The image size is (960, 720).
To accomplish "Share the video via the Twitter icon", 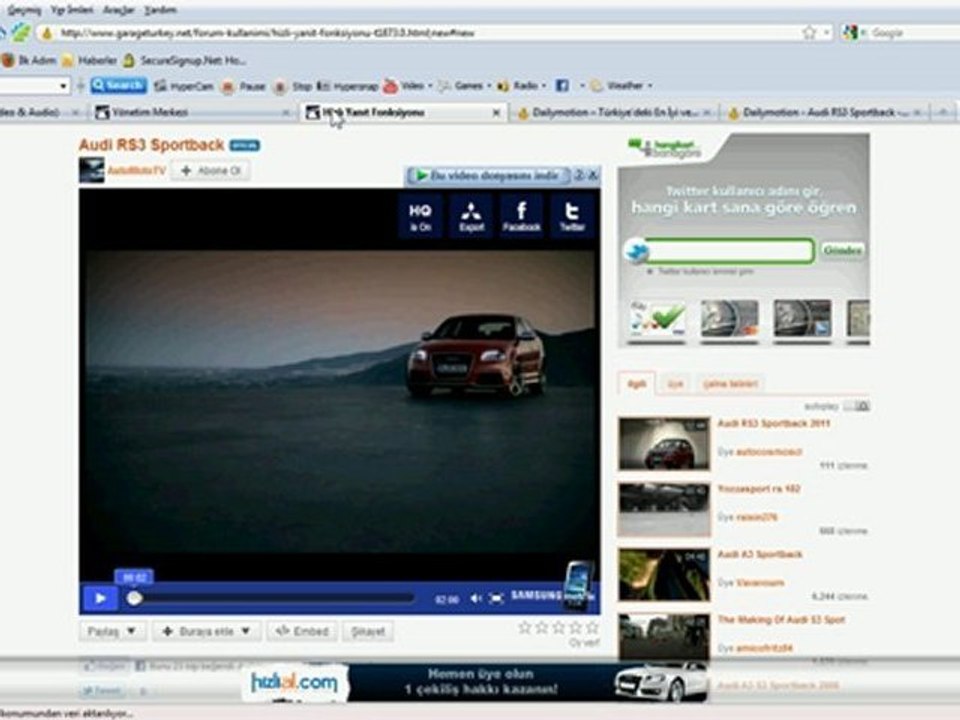I will click(x=572, y=216).
